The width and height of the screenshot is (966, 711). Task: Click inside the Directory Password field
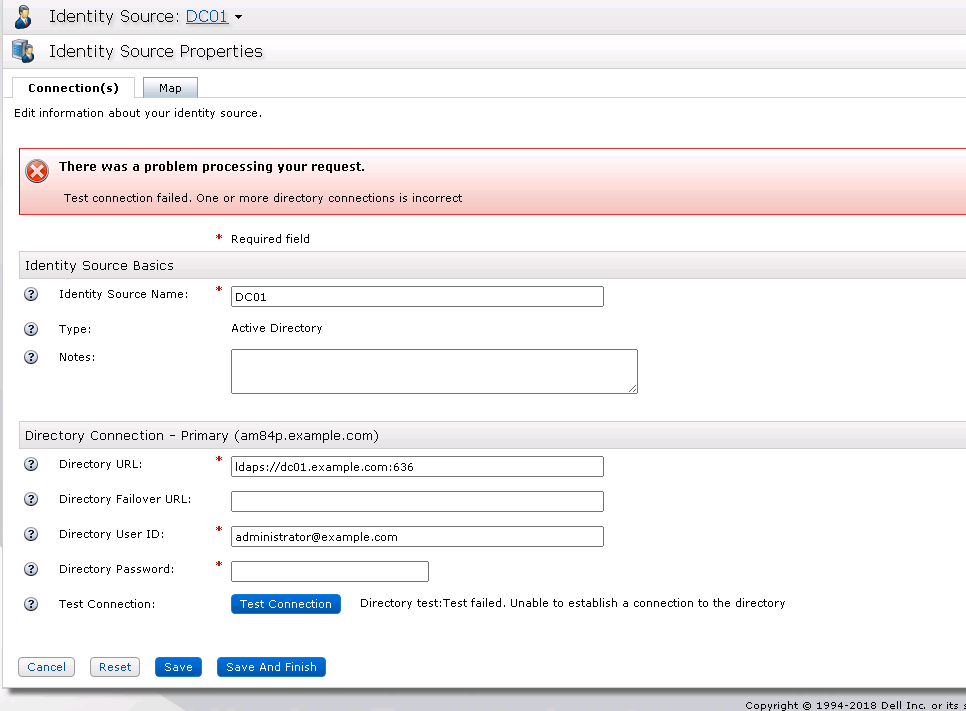click(330, 571)
